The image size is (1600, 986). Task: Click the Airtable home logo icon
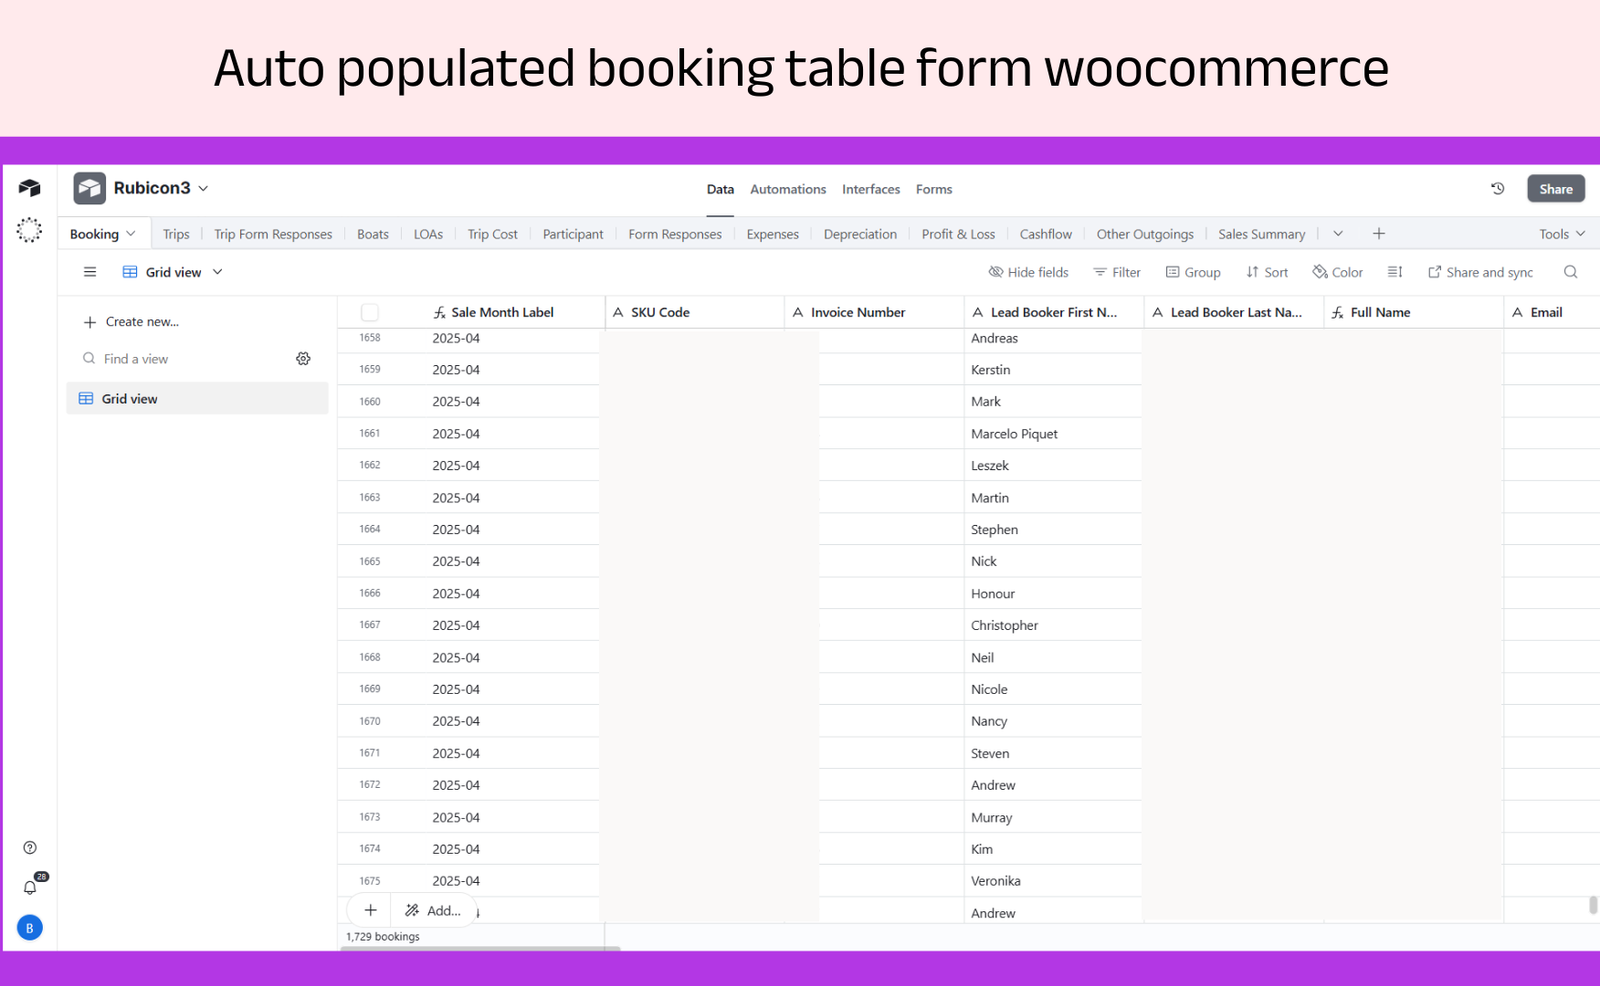click(x=29, y=188)
